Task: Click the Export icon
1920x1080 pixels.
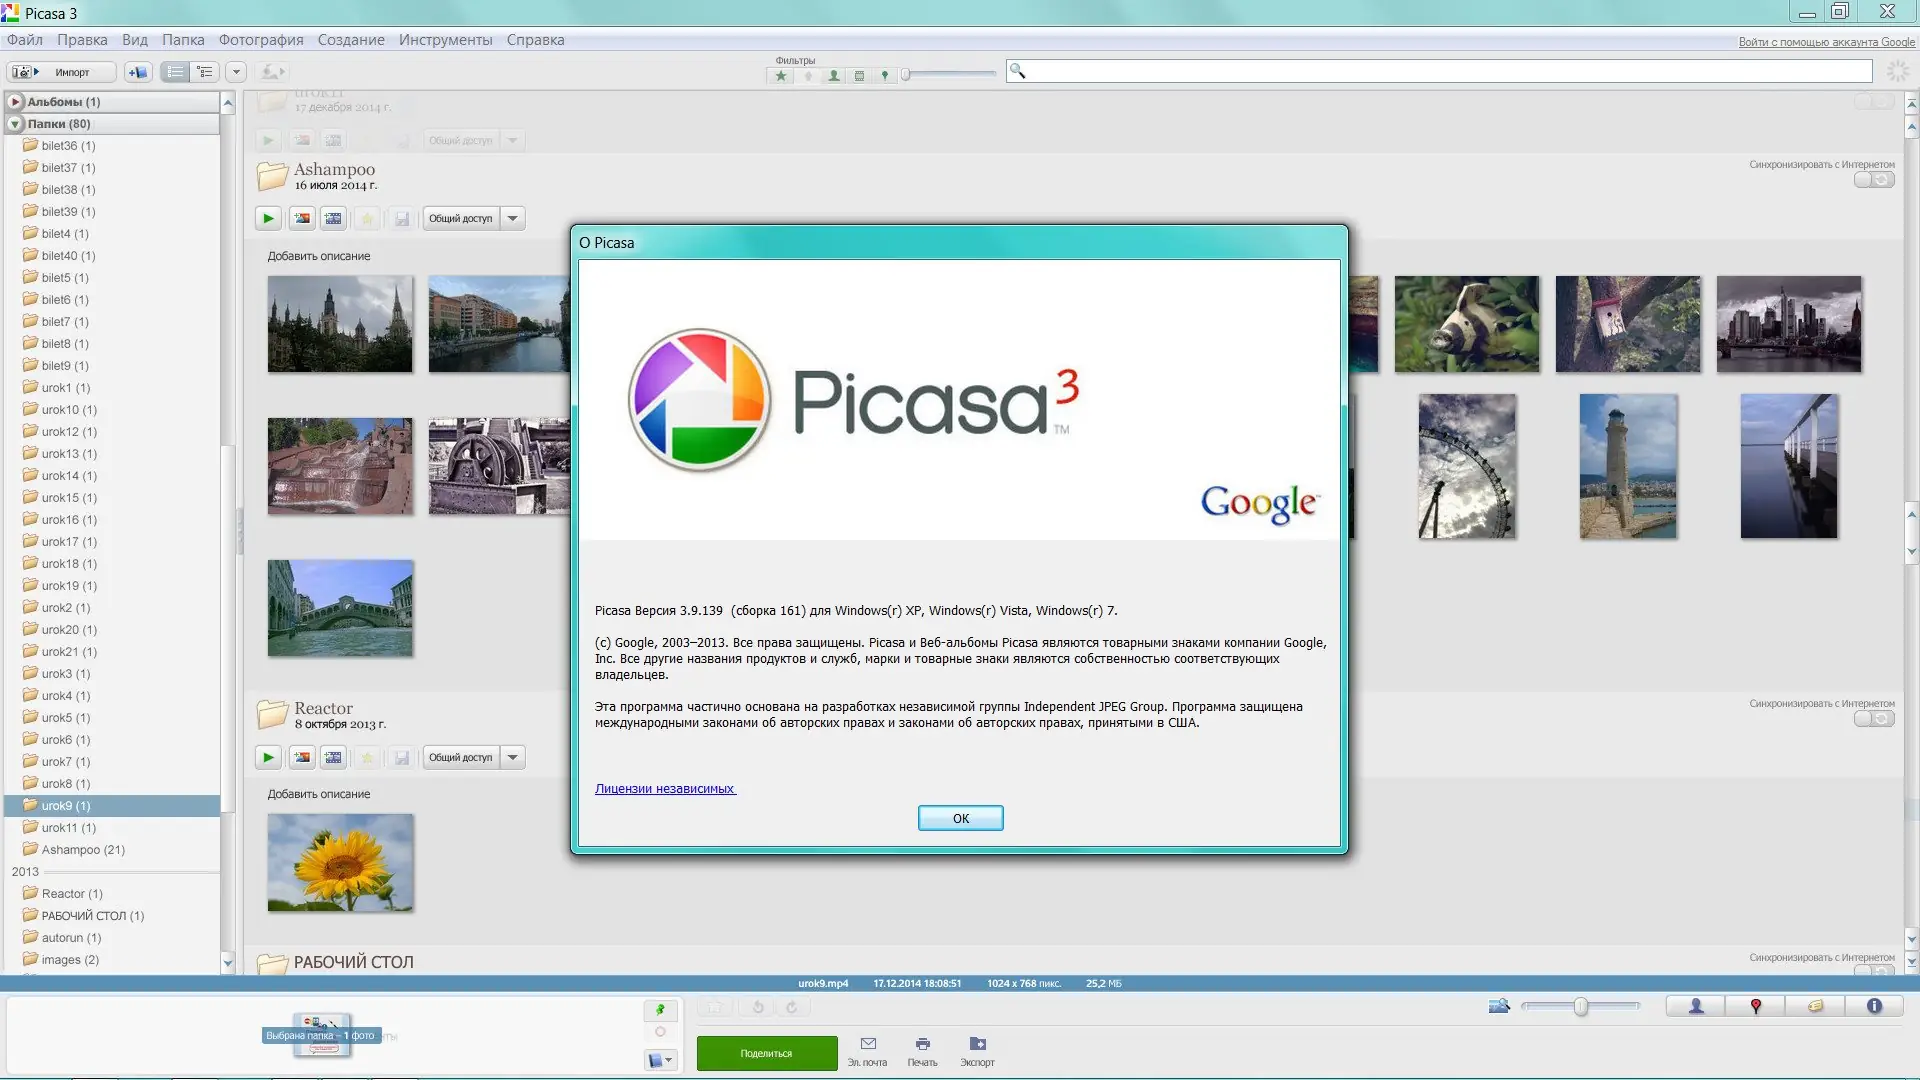Action: click(977, 1045)
